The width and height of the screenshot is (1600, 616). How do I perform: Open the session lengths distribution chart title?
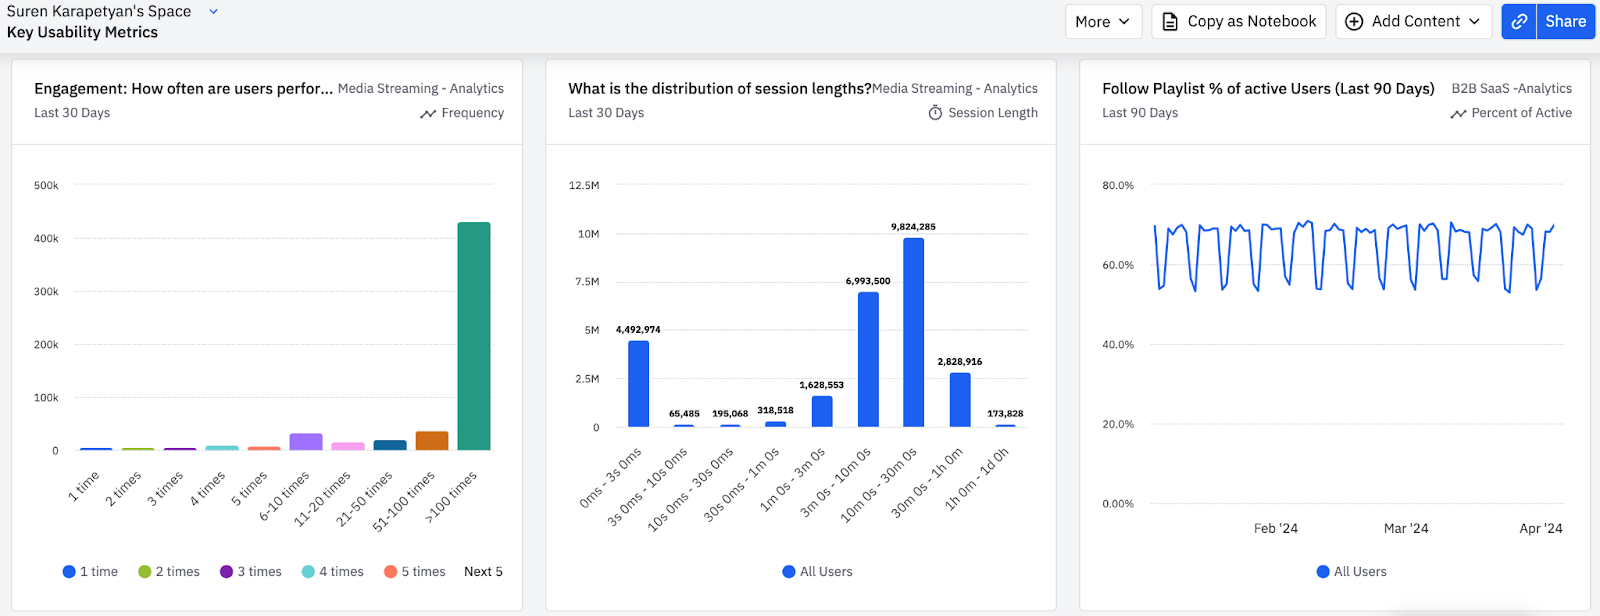[x=720, y=89]
